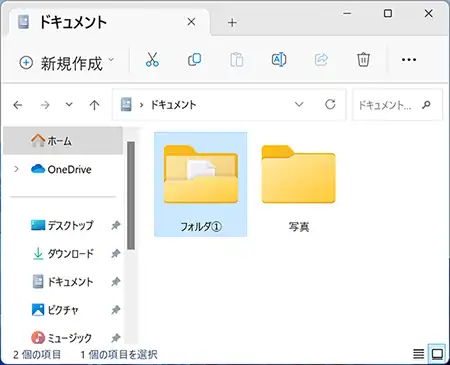Minimize the Explorer window
The image size is (450, 365).
[347, 14]
